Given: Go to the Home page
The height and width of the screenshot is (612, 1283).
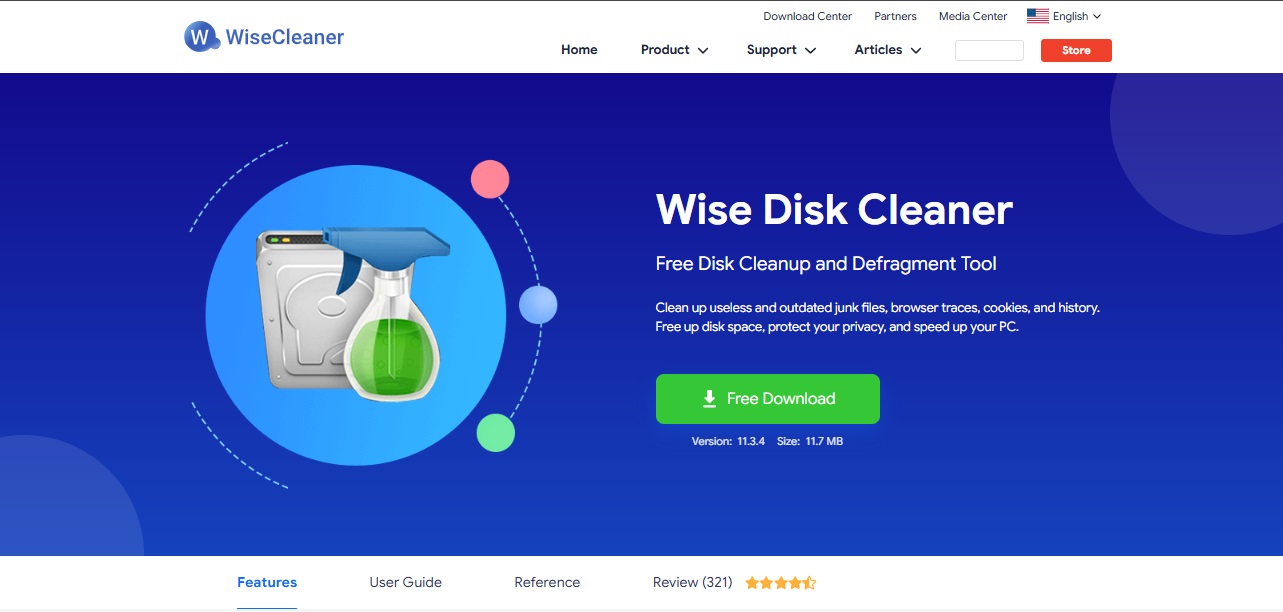Looking at the screenshot, I should 579,50.
